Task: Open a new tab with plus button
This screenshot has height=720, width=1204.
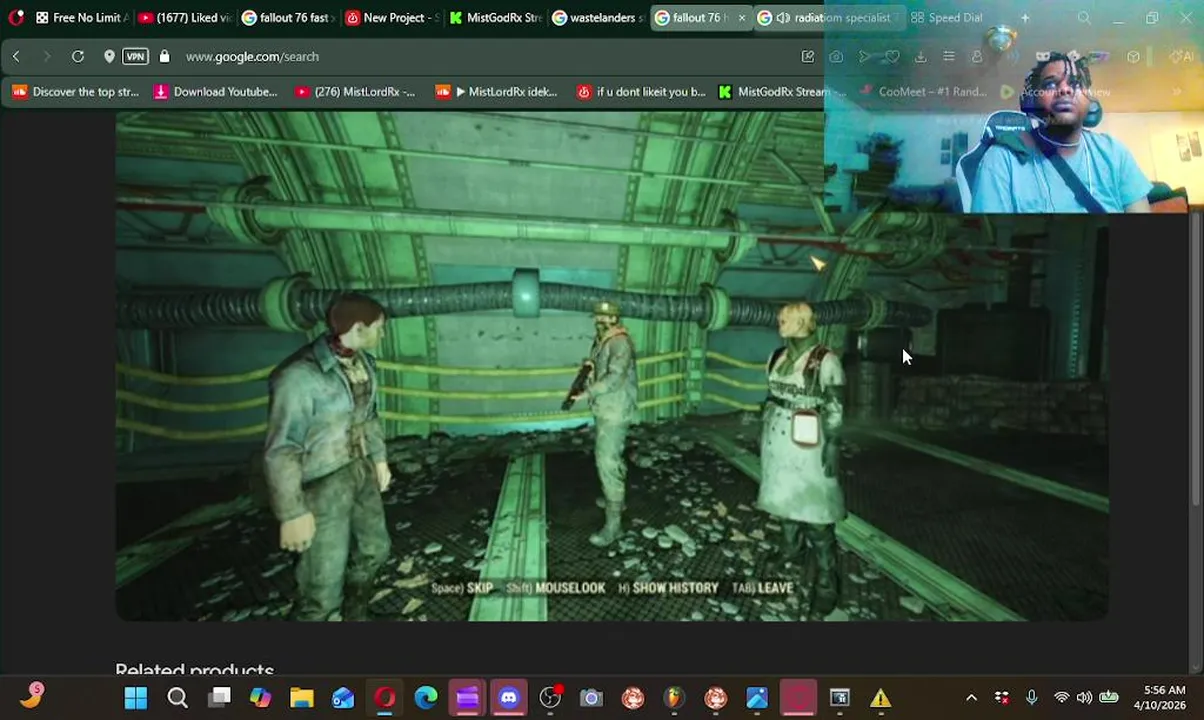Action: click(x=1025, y=17)
